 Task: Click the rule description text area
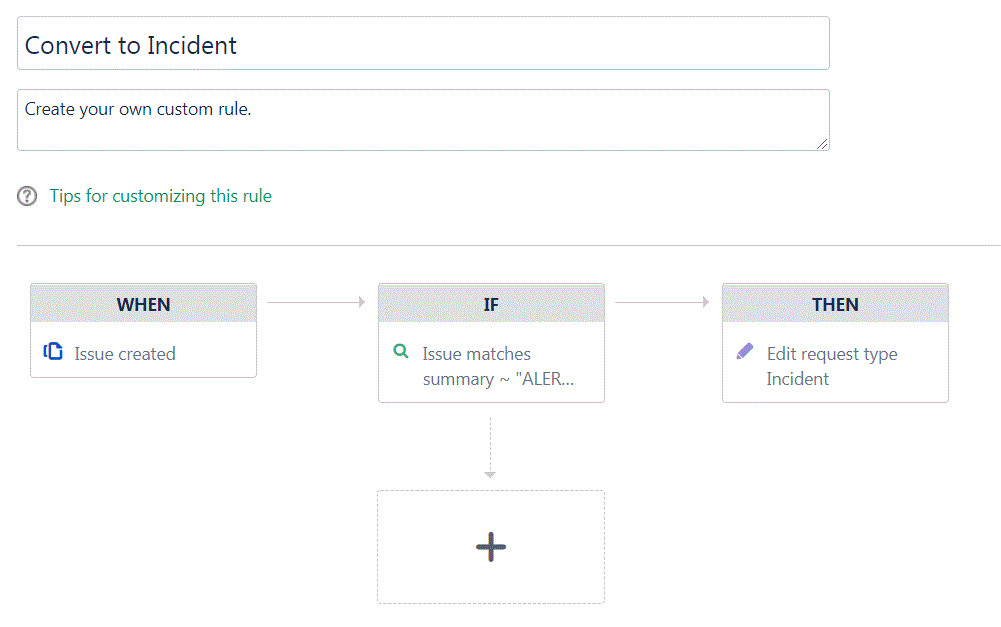pos(423,120)
